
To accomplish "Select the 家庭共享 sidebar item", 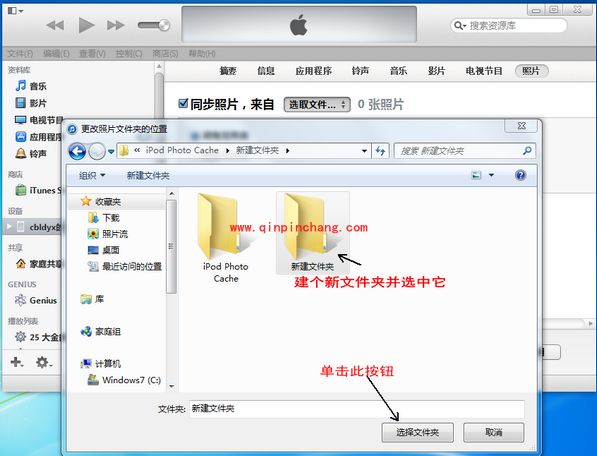I will click(x=38, y=263).
